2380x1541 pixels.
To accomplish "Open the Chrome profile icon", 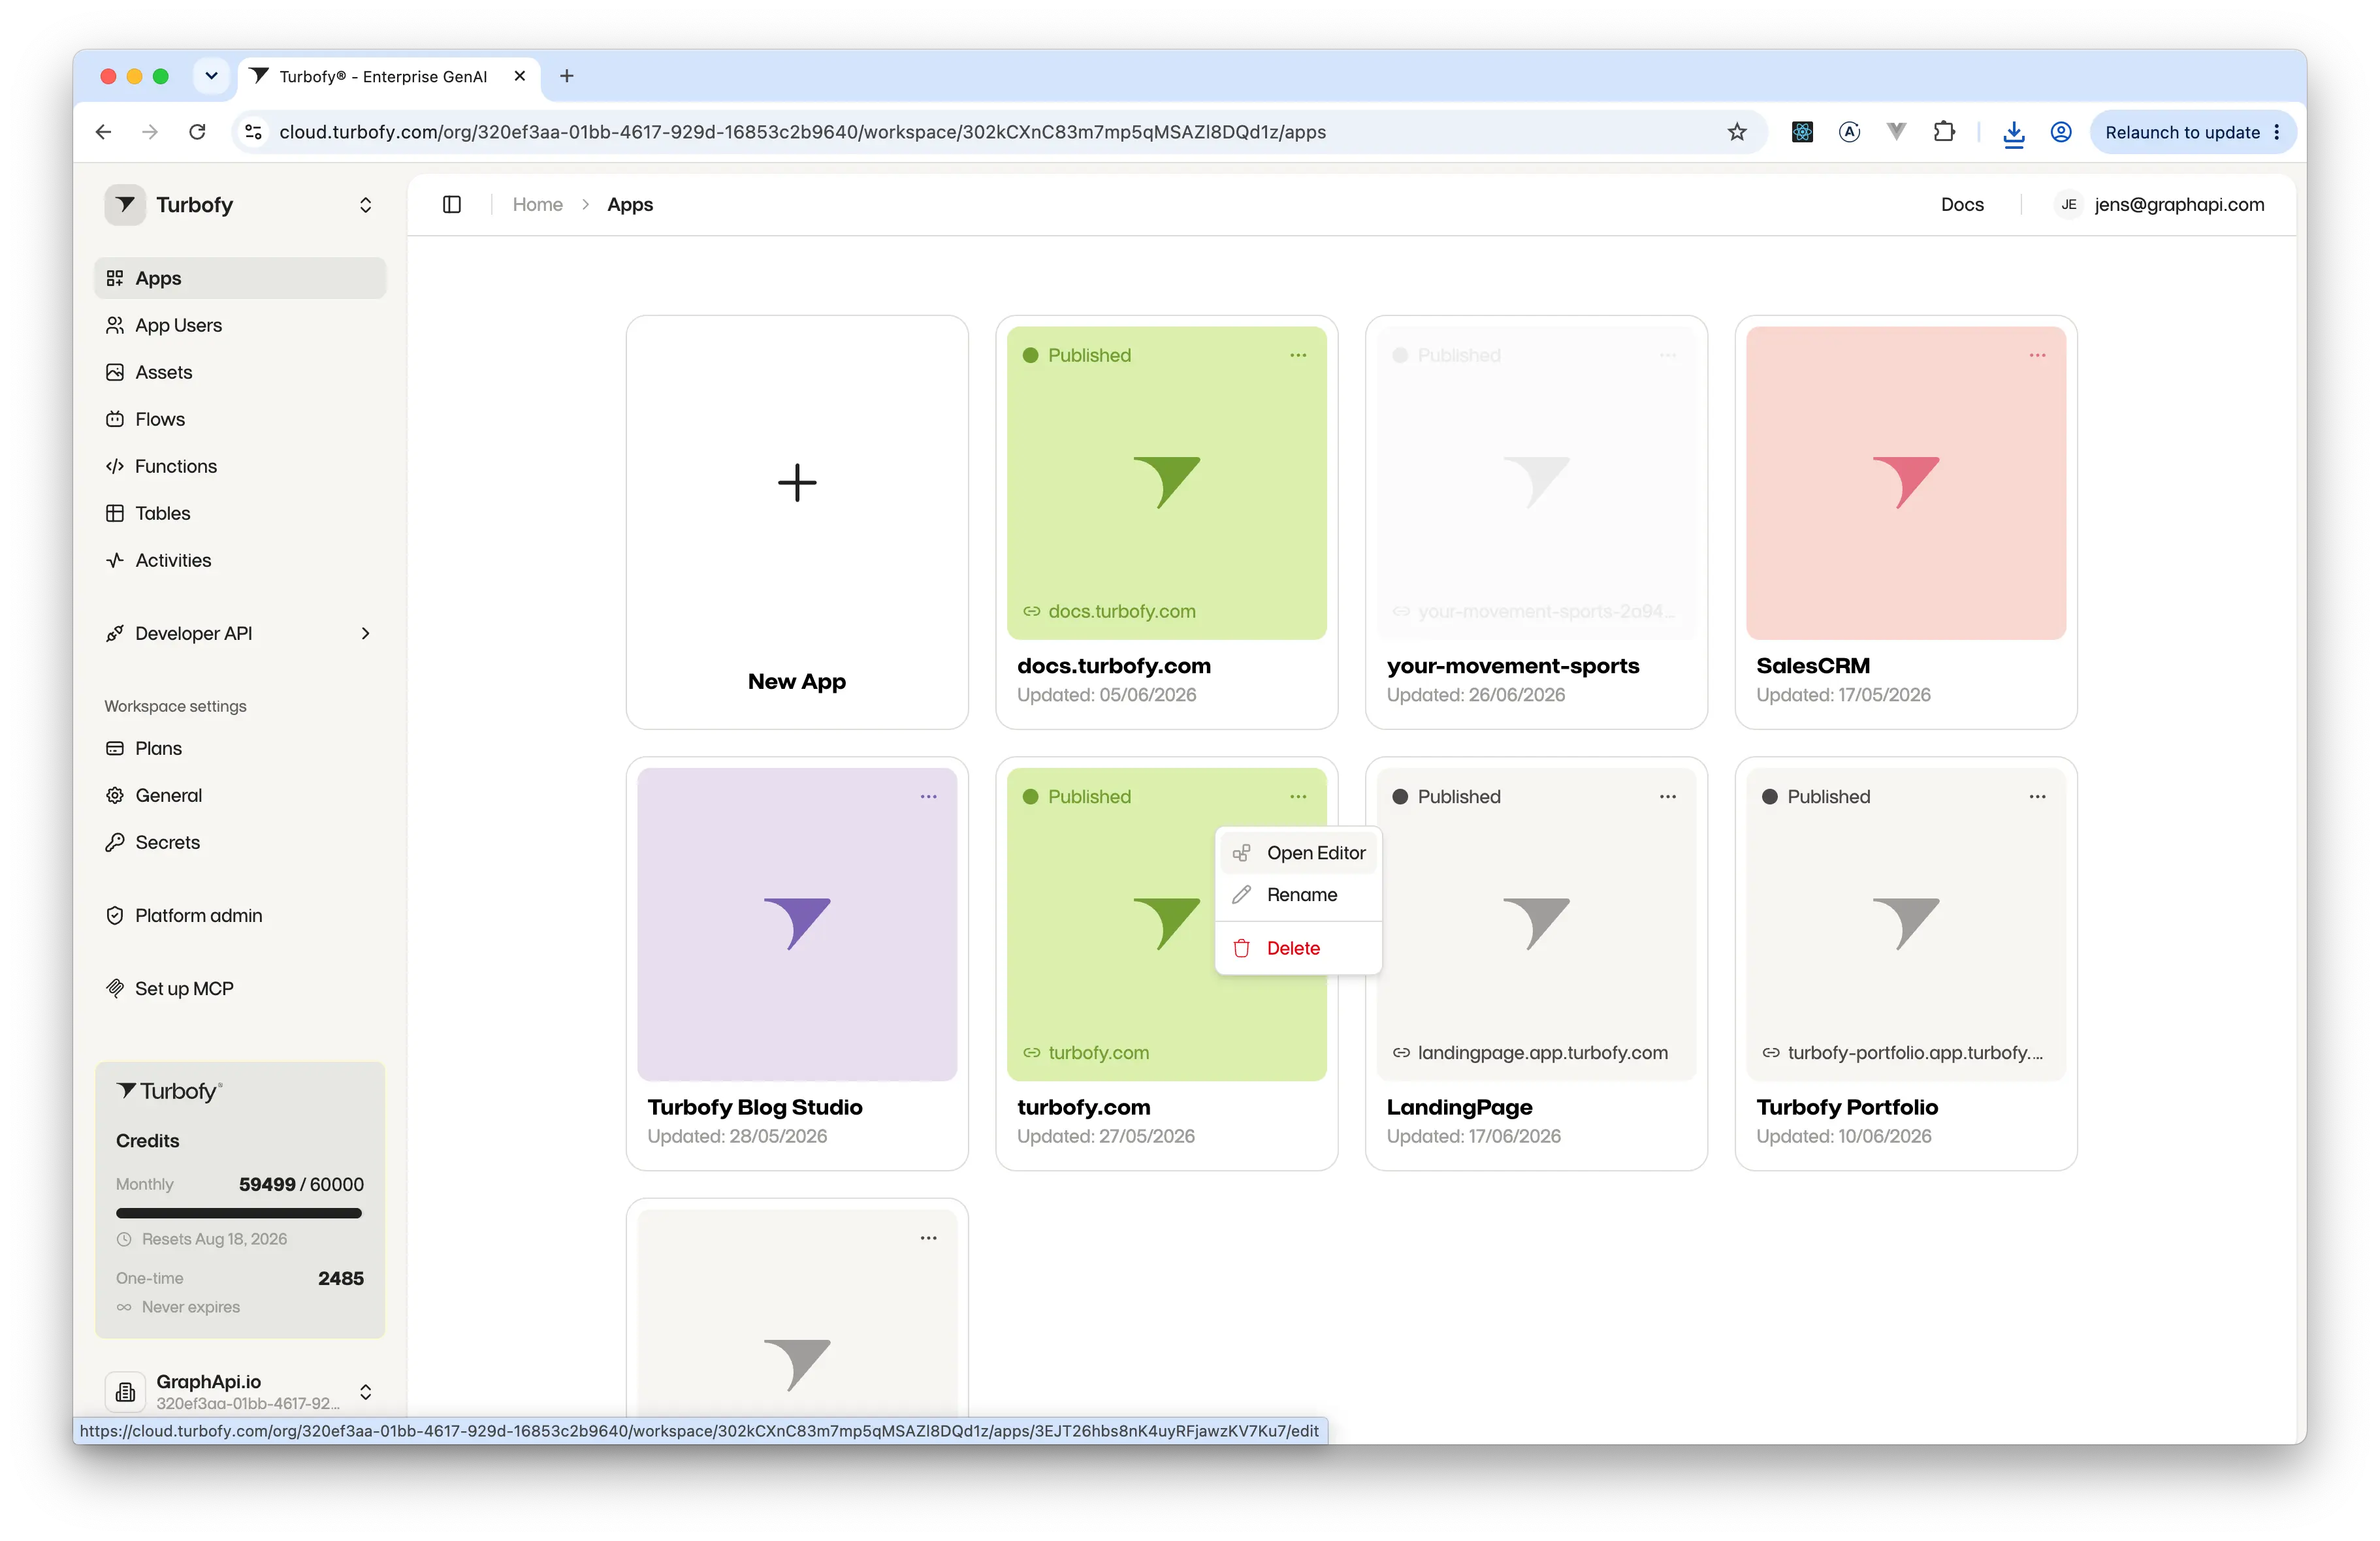I will coord(2061,132).
